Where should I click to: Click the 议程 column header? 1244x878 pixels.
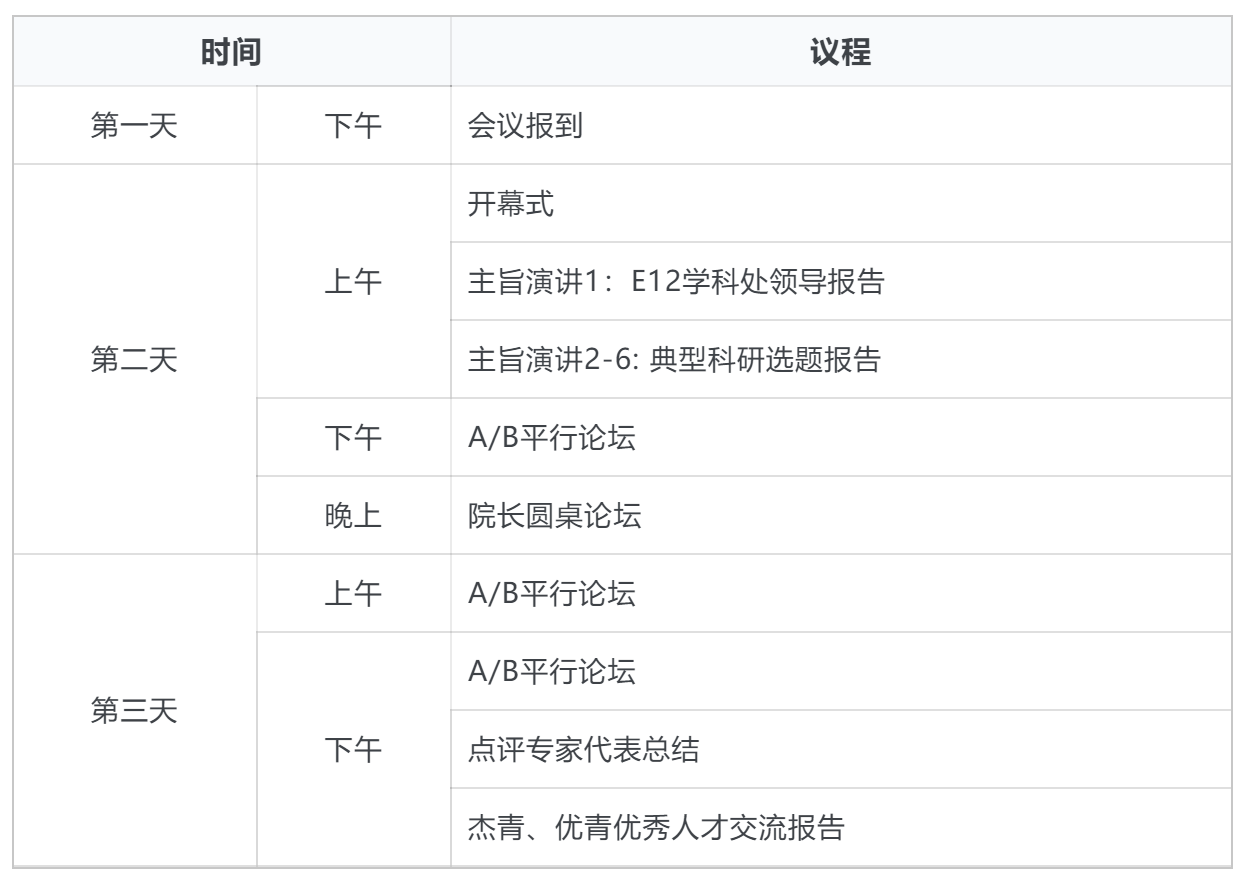coord(844,54)
